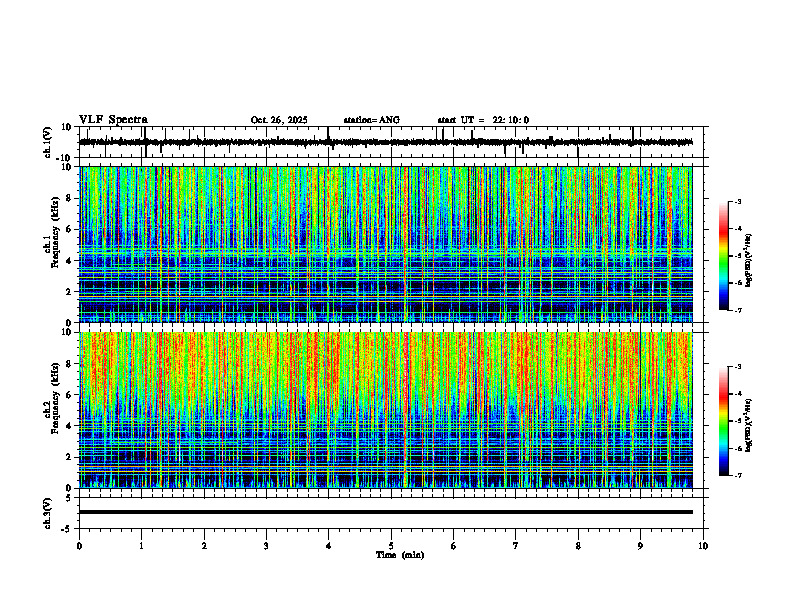Screen dimensions: 792x612
Task: Click time axis tick label "0"
Action: pyautogui.click(x=79, y=546)
